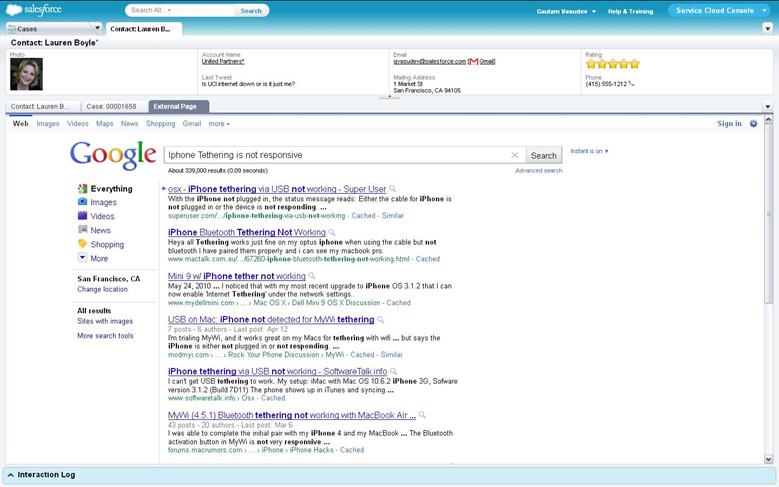Image resolution: width=779 pixels, height=487 pixels.
Task: Select the External Page subtab
Action: 177,106
